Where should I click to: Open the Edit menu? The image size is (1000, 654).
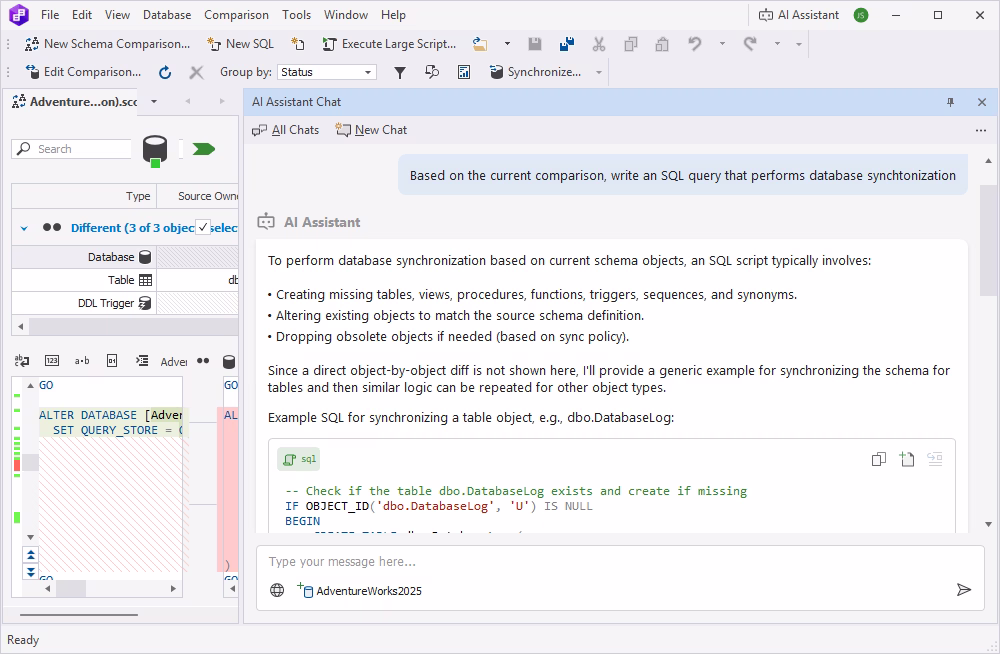point(82,15)
